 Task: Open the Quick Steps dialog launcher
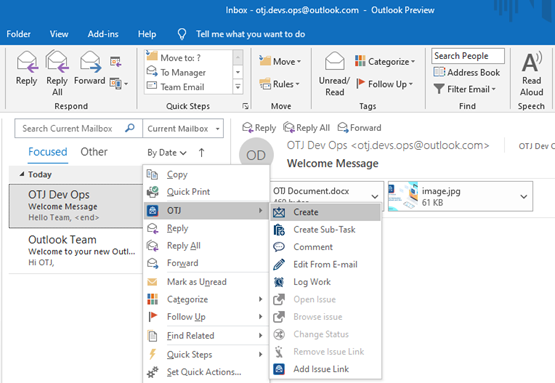click(x=245, y=106)
